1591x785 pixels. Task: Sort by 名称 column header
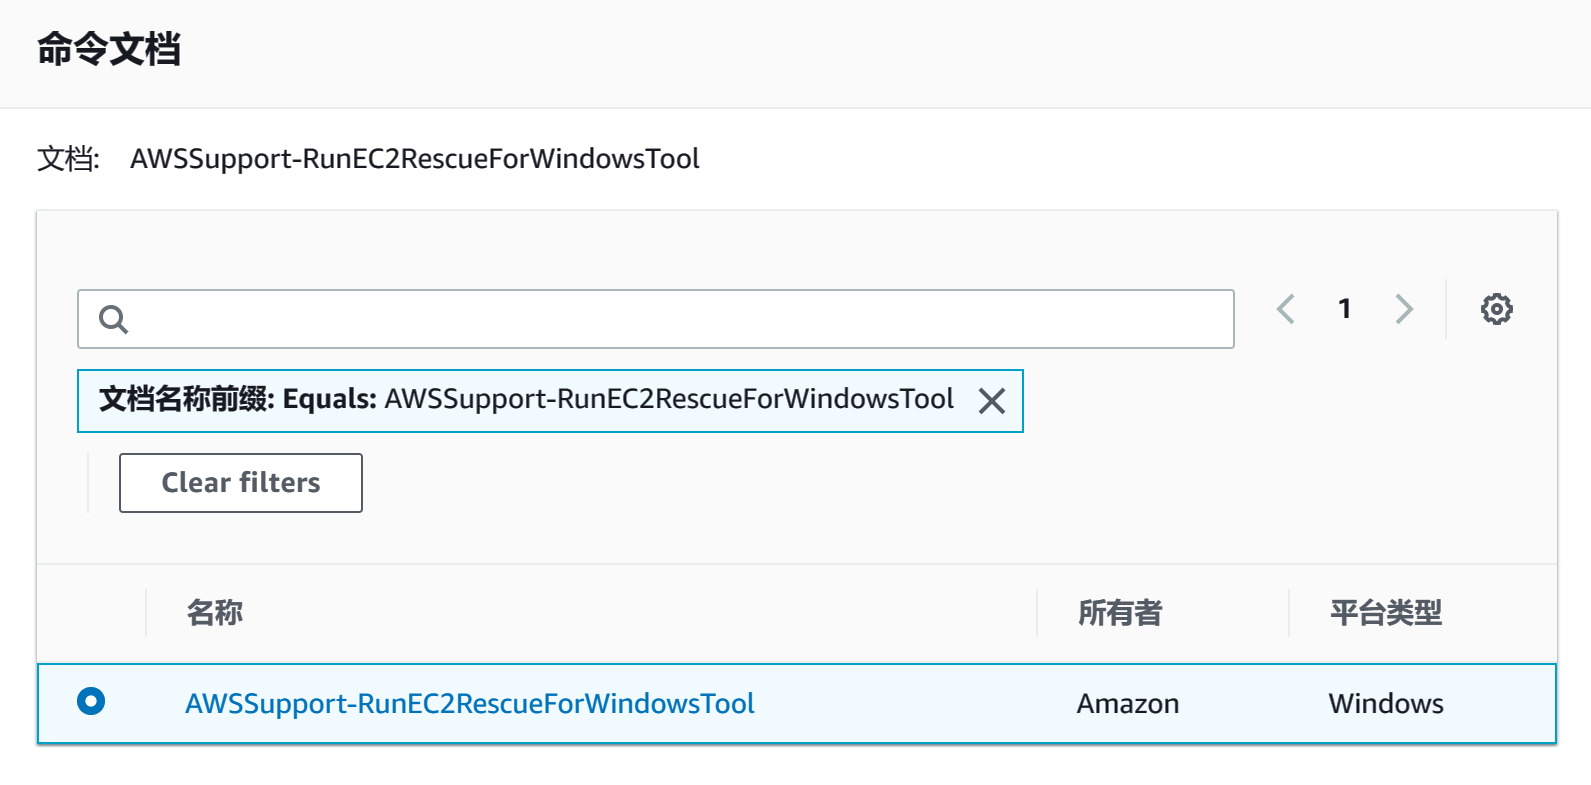[214, 613]
